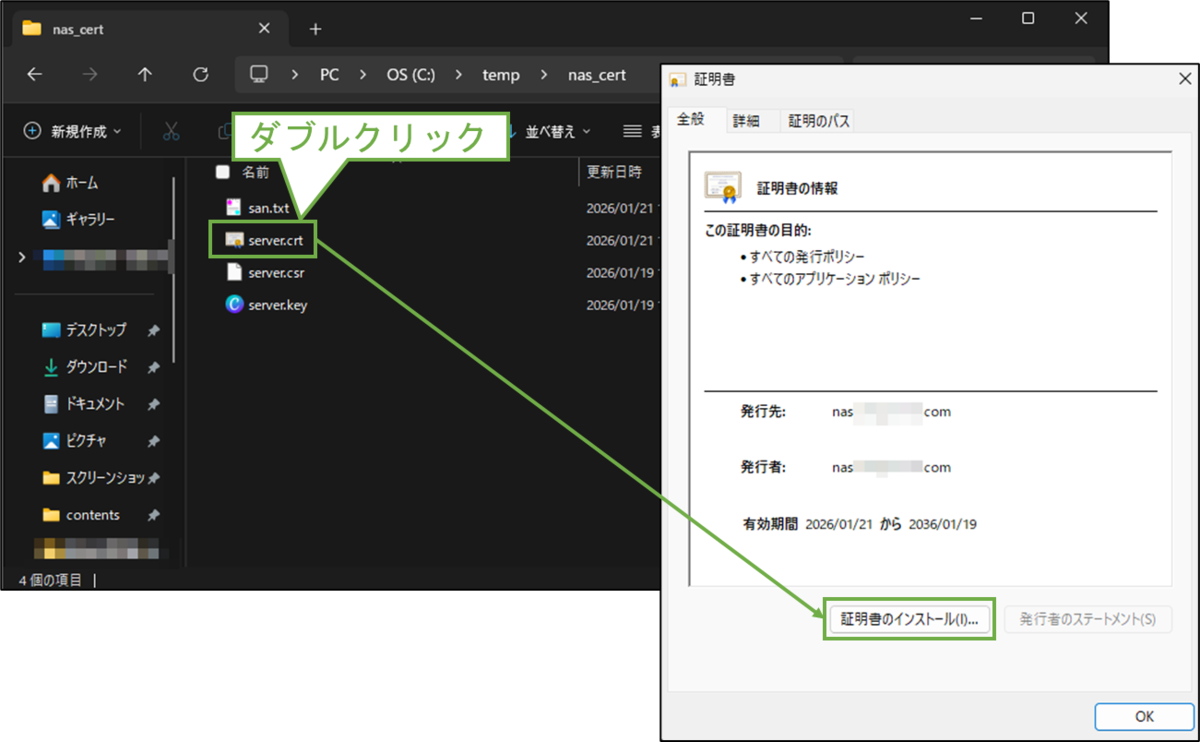Click temp in the address breadcrumb
The image size is (1200, 742).
tap(499, 75)
